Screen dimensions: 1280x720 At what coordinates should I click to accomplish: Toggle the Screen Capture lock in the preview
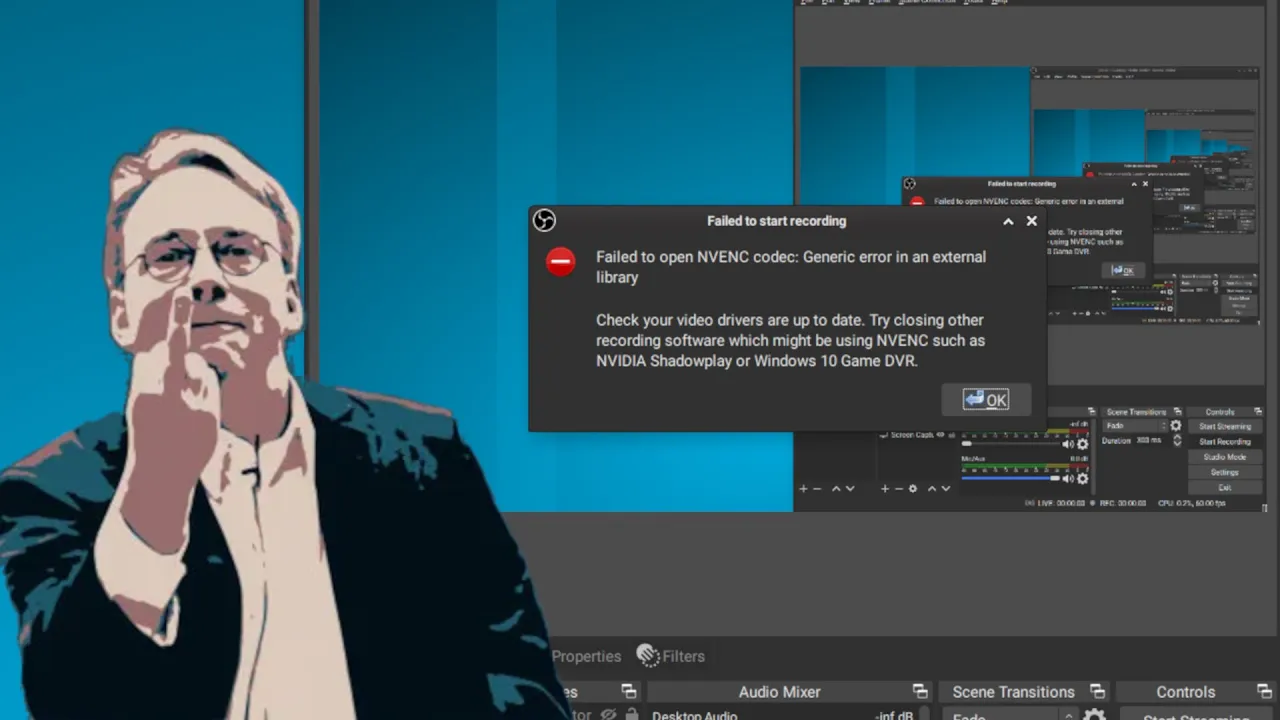tap(952, 435)
